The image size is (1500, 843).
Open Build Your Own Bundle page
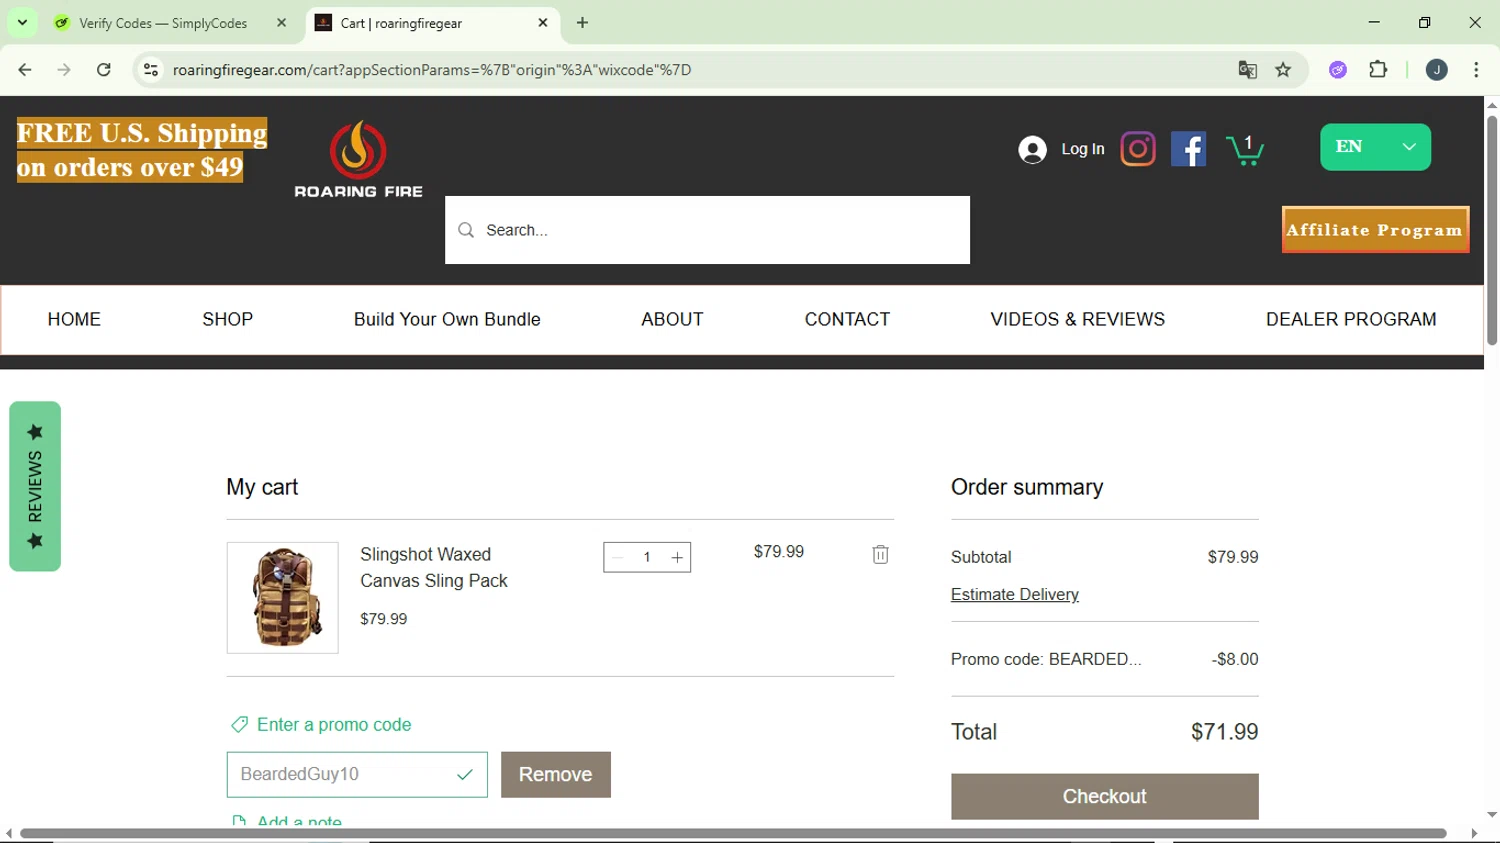click(447, 320)
